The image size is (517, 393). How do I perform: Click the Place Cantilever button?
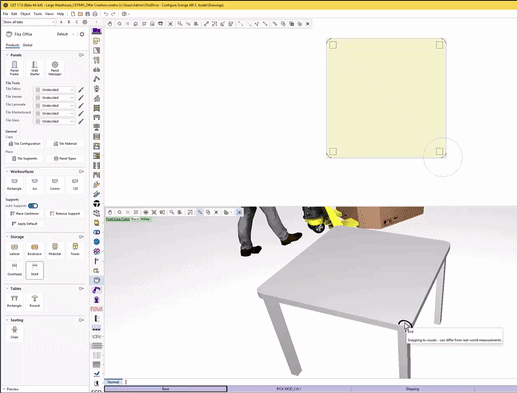pos(24,213)
